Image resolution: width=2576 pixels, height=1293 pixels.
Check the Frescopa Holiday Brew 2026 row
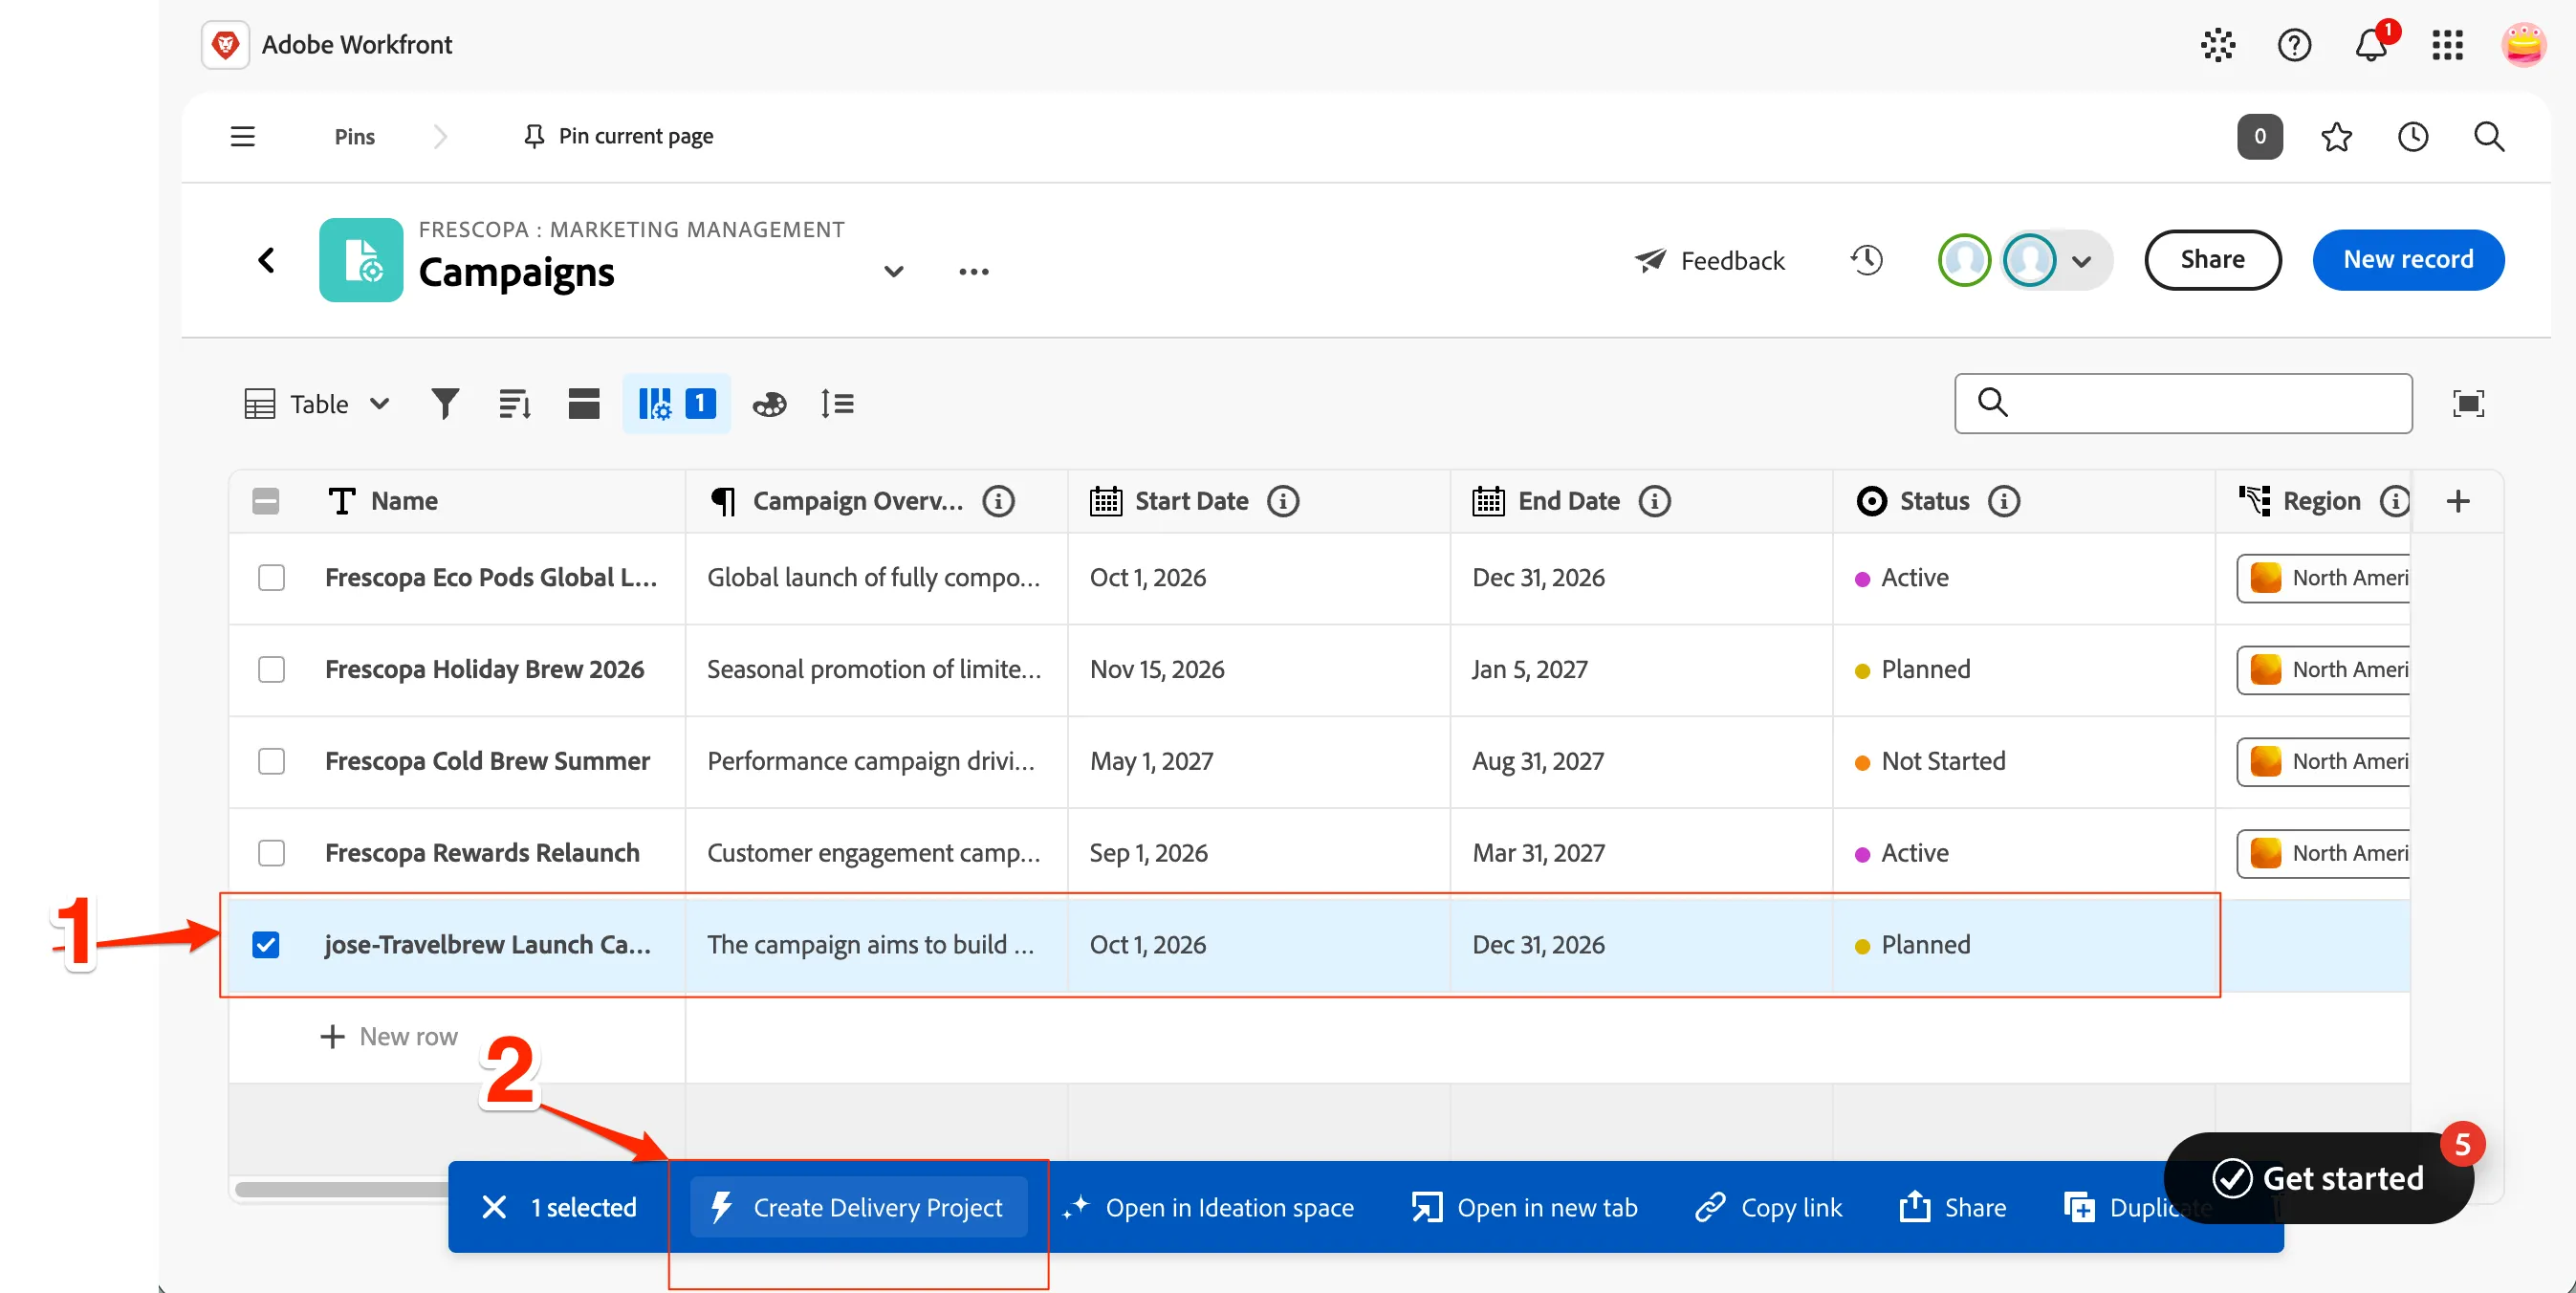tap(271, 669)
